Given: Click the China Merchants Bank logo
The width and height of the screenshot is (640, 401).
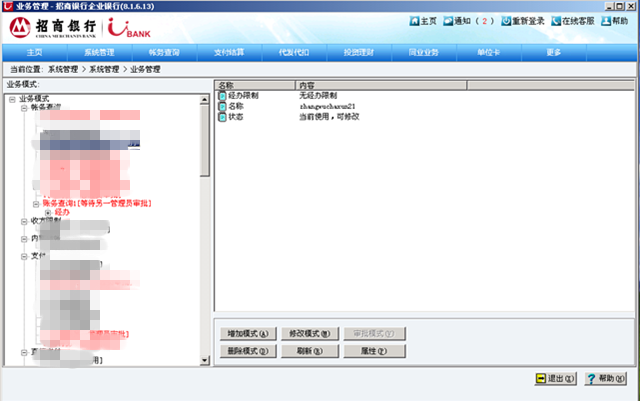Looking at the screenshot, I should (53, 28).
